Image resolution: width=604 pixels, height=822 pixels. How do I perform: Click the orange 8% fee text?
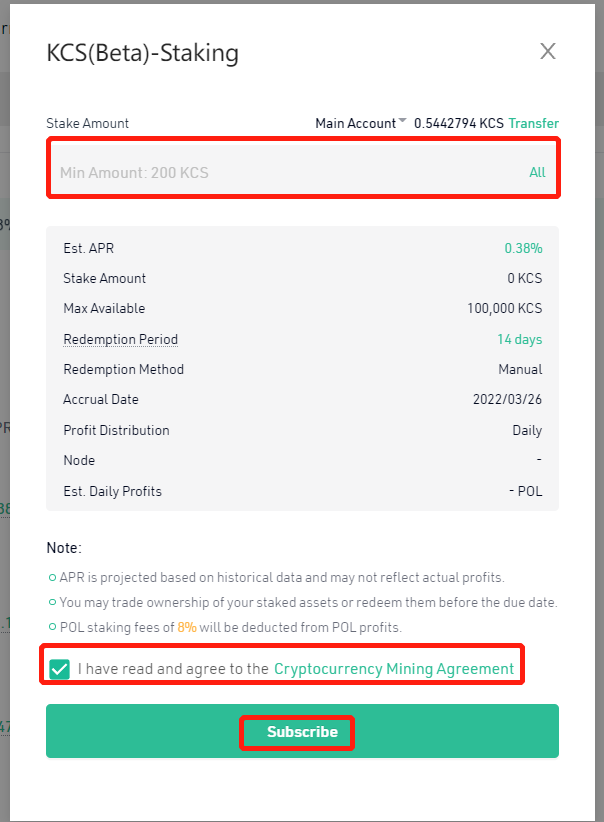(187, 627)
